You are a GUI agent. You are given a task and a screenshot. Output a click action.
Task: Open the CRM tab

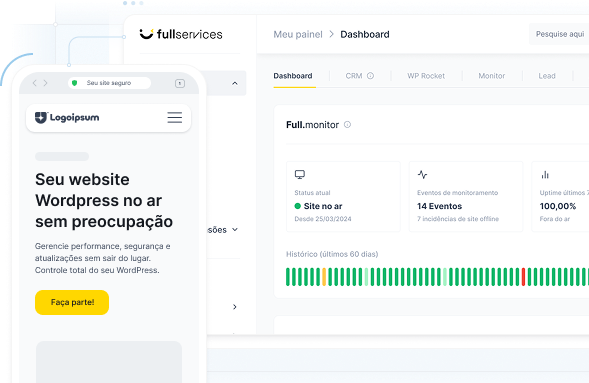click(x=354, y=76)
